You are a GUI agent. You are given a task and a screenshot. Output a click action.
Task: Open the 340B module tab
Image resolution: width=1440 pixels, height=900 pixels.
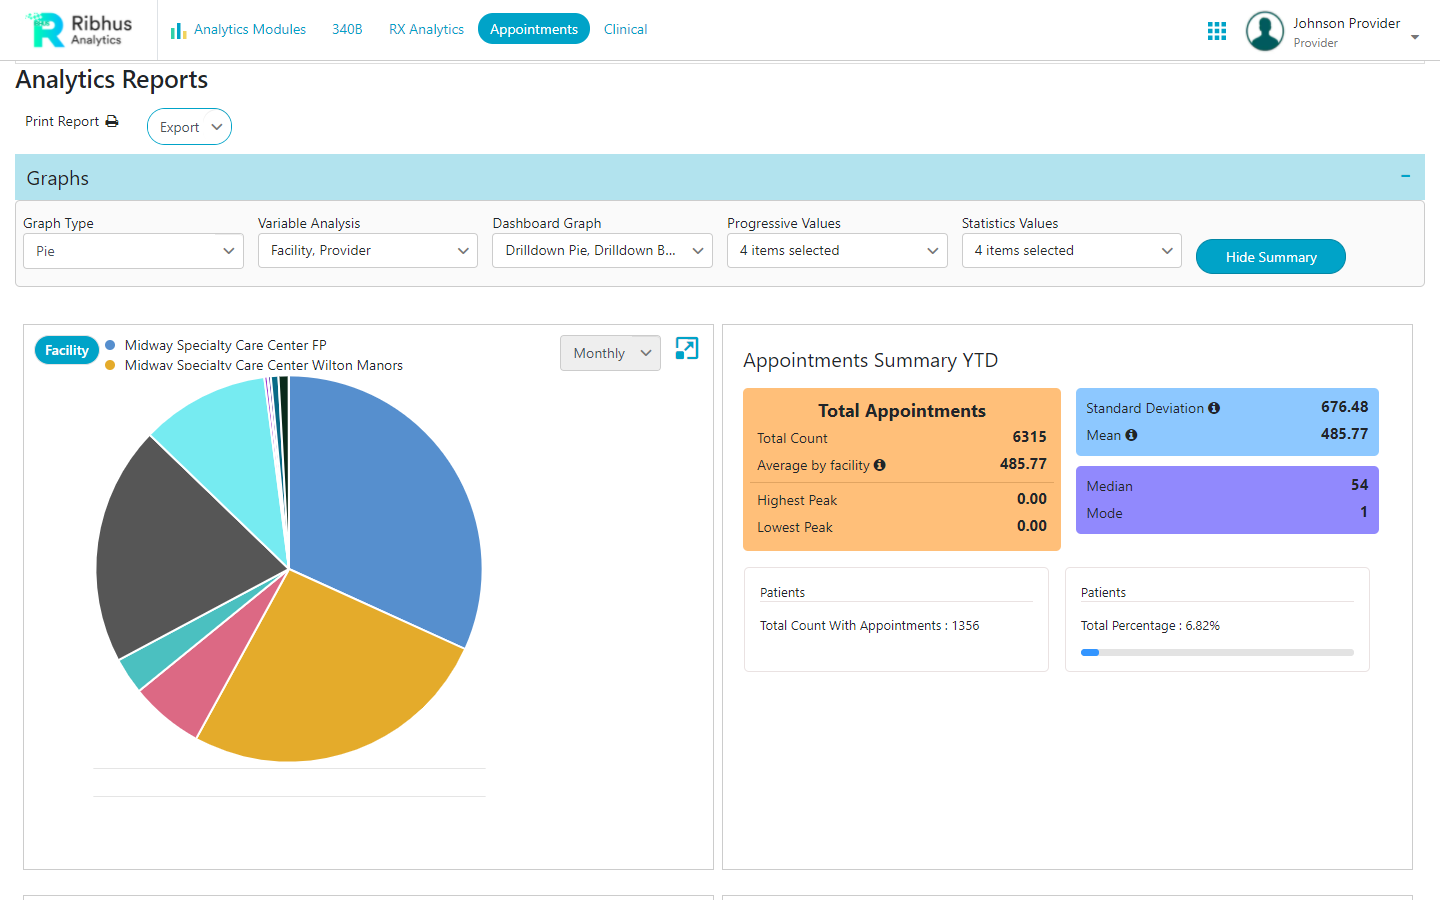click(x=347, y=29)
